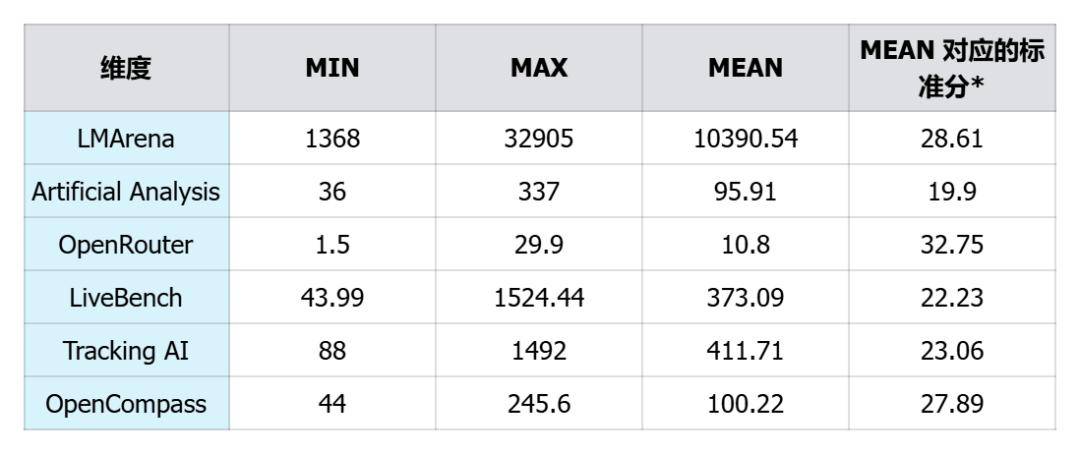Click the OpenCompass row label
The image size is (1080, 454).
(x=126, y=404)
